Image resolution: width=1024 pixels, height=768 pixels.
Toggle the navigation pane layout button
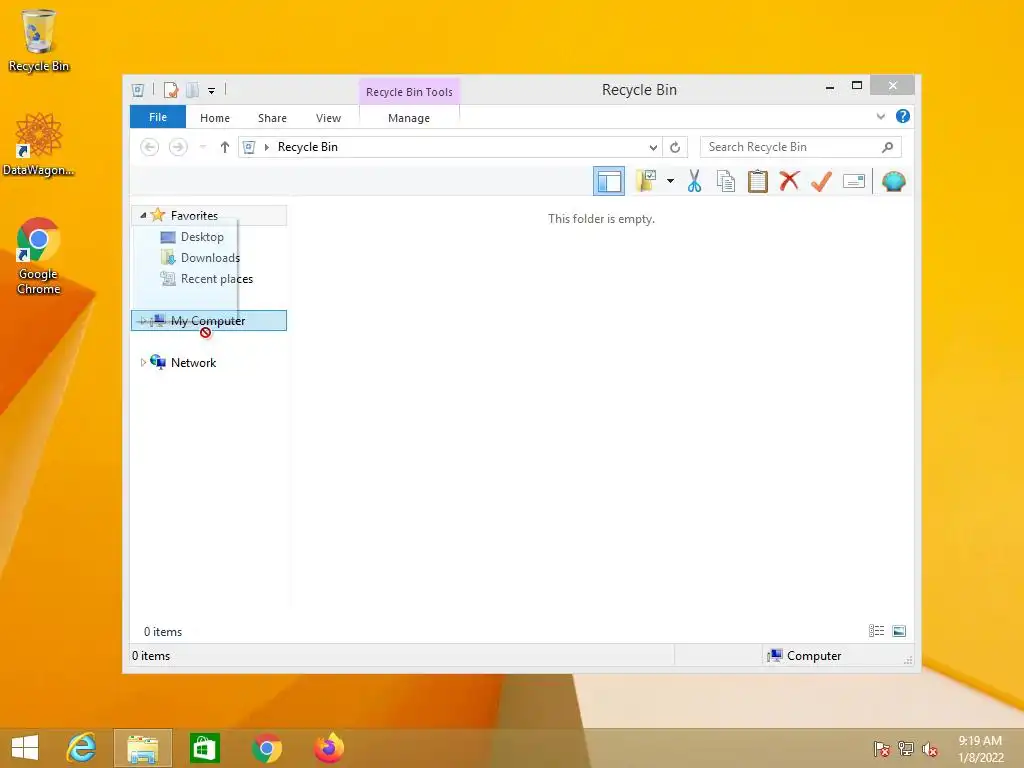point(609,181)
